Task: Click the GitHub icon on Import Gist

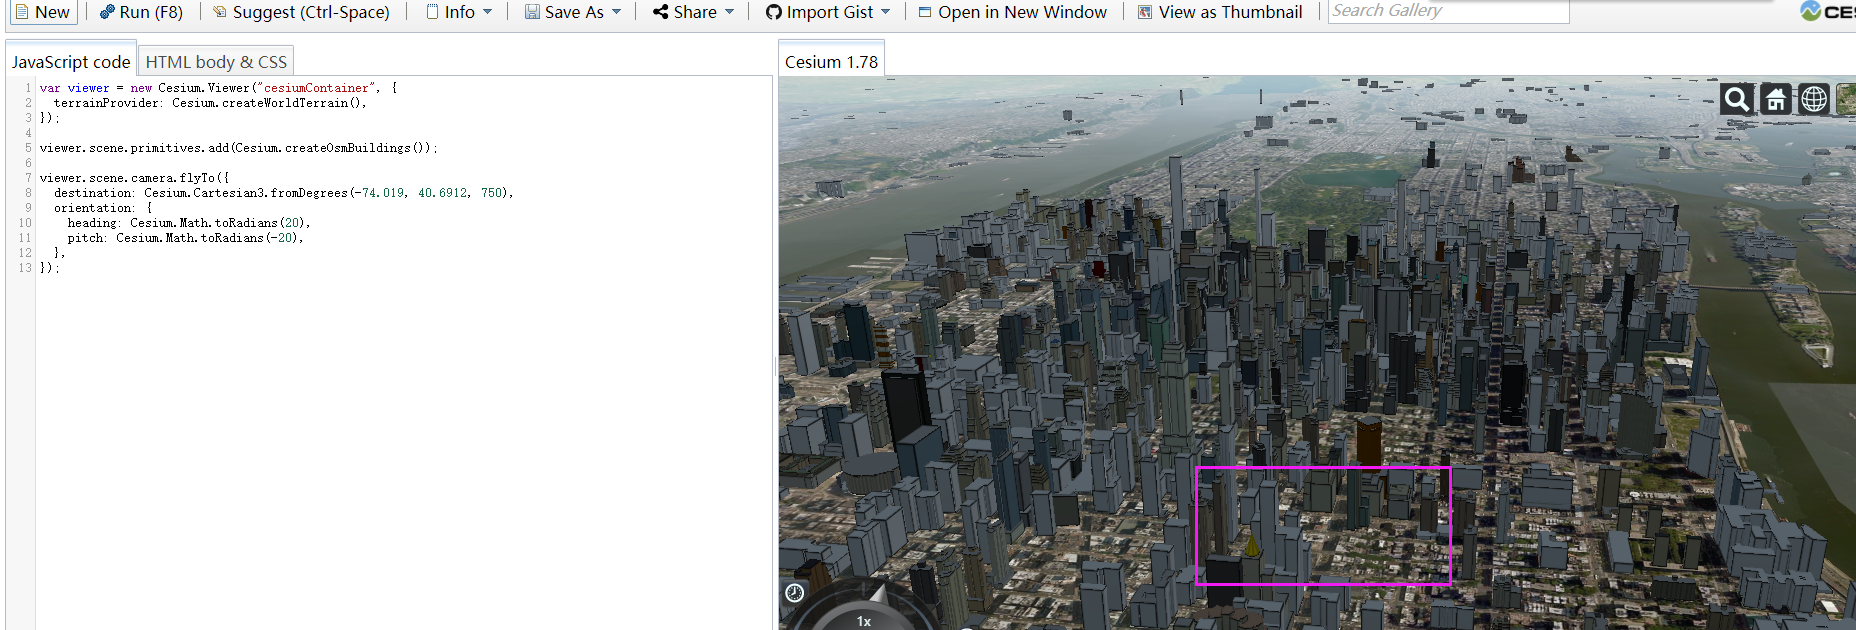Action: [x=774, y=12]
